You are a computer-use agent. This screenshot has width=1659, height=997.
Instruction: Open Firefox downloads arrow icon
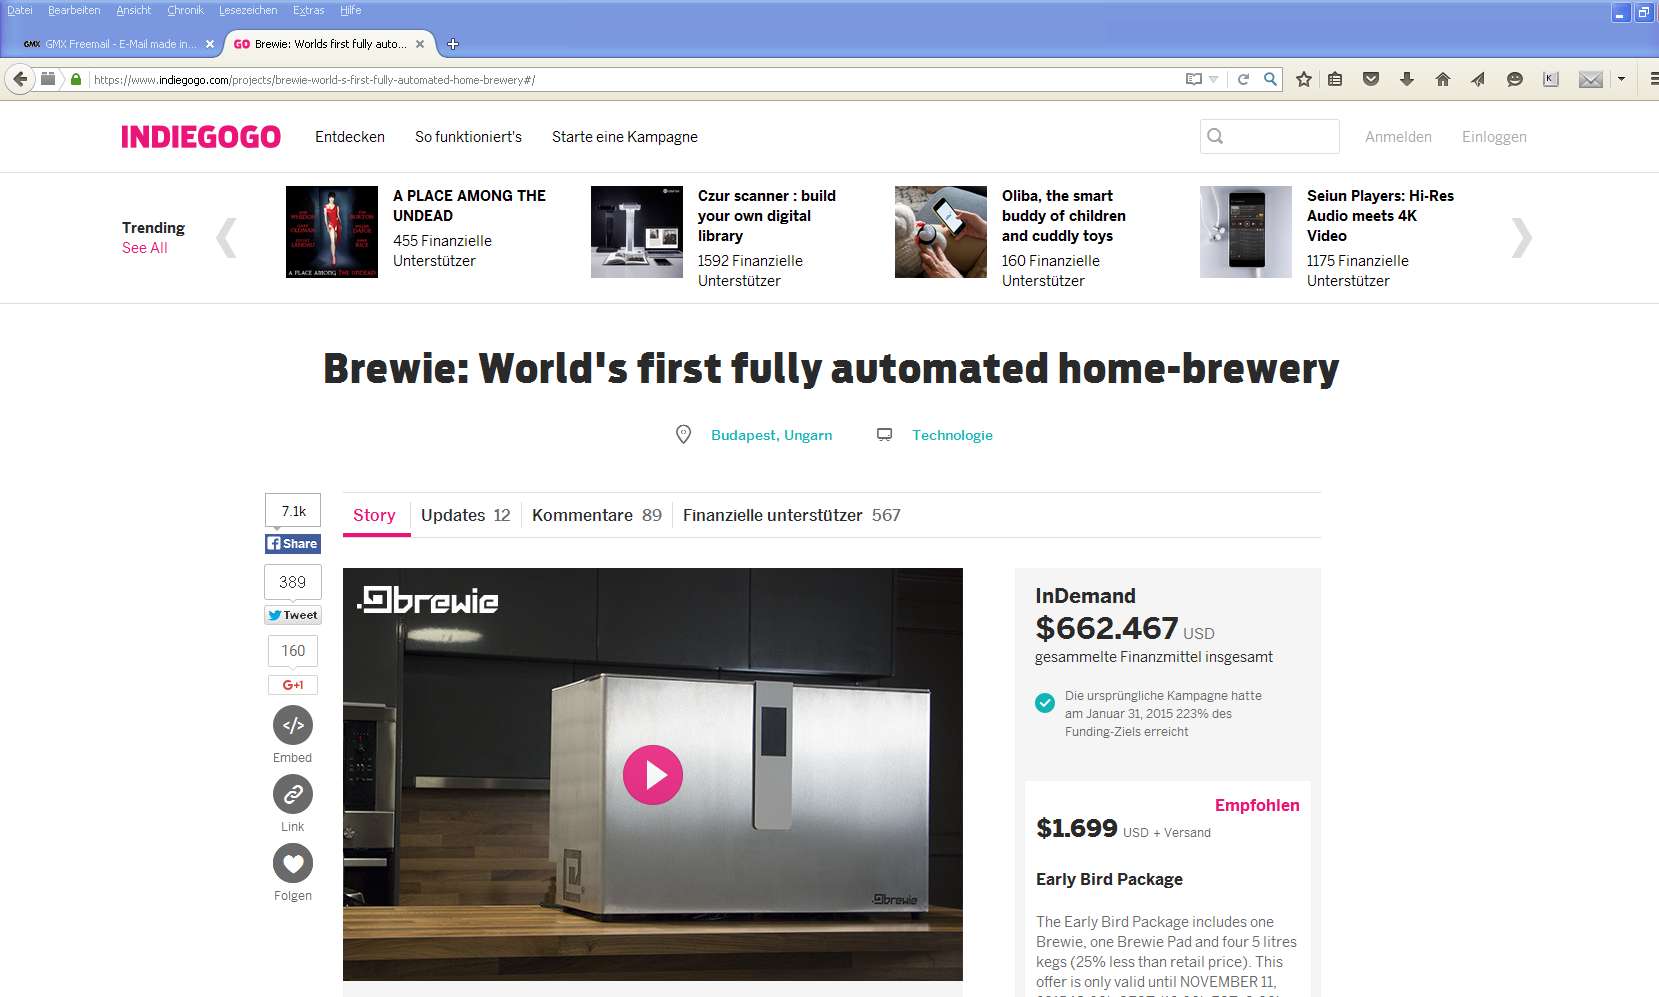(x=1407, y=79)
